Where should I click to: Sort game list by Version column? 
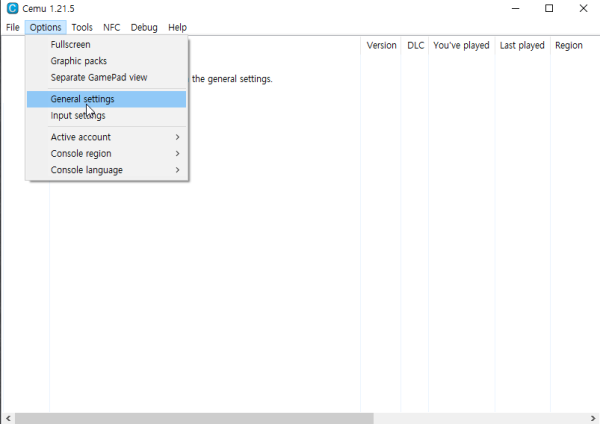pos(381,45)
